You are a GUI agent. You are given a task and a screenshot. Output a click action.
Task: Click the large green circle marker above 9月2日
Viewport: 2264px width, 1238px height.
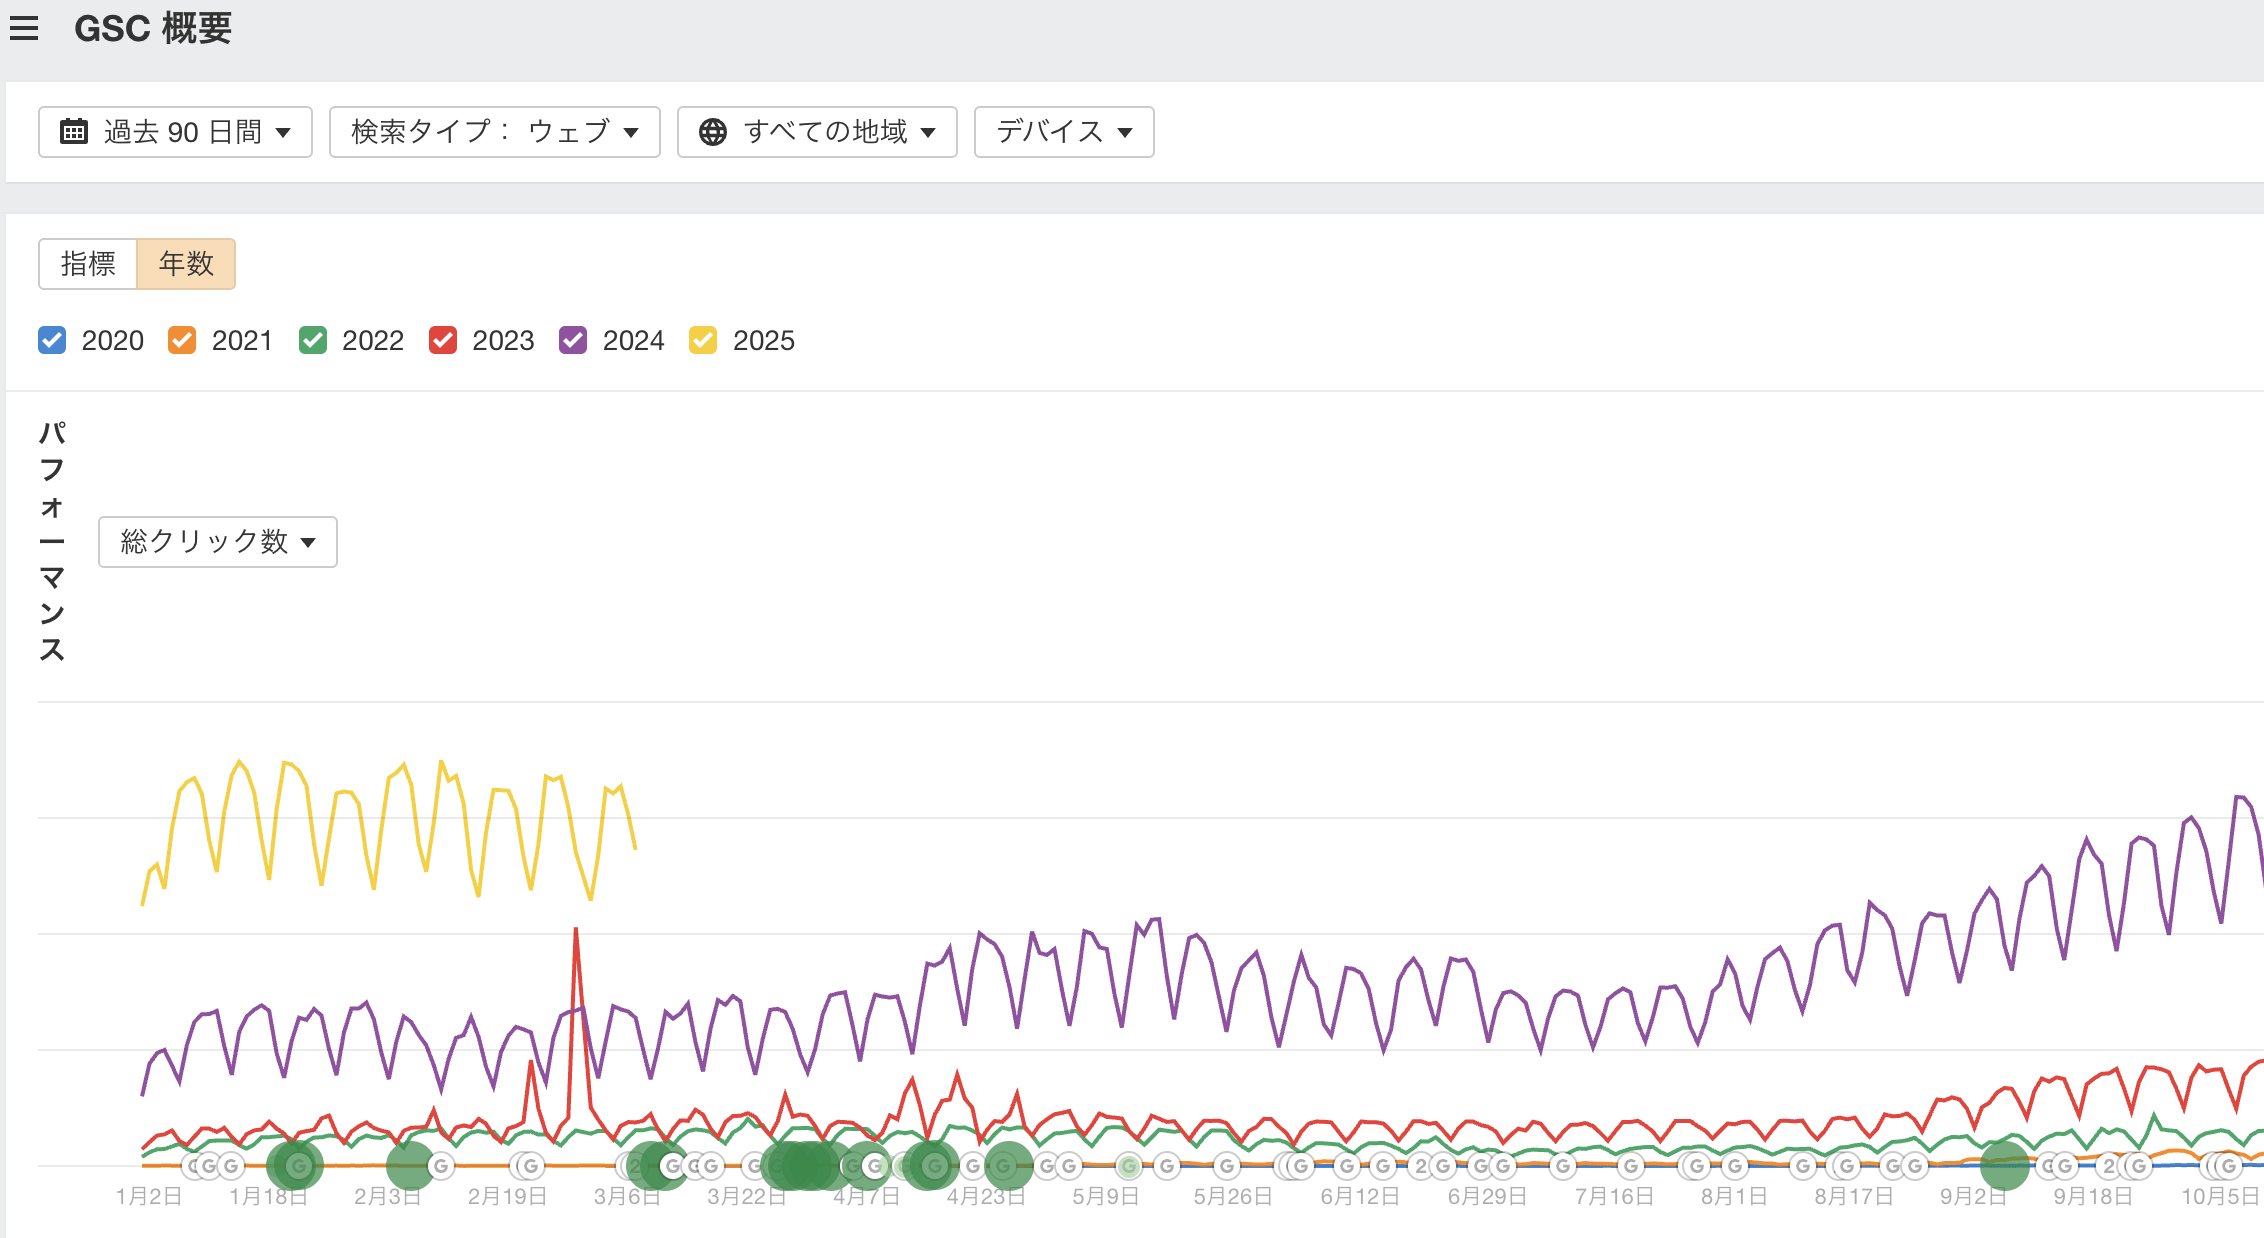(x=2004, y=1165)
